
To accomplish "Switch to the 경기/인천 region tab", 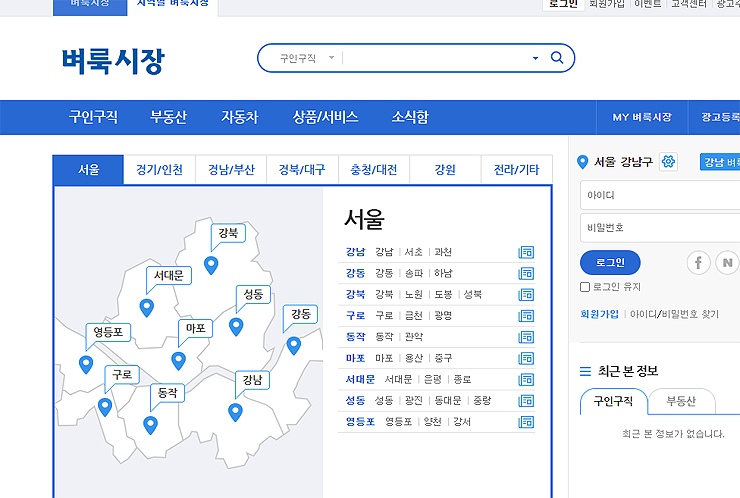I will coord(160,169).
